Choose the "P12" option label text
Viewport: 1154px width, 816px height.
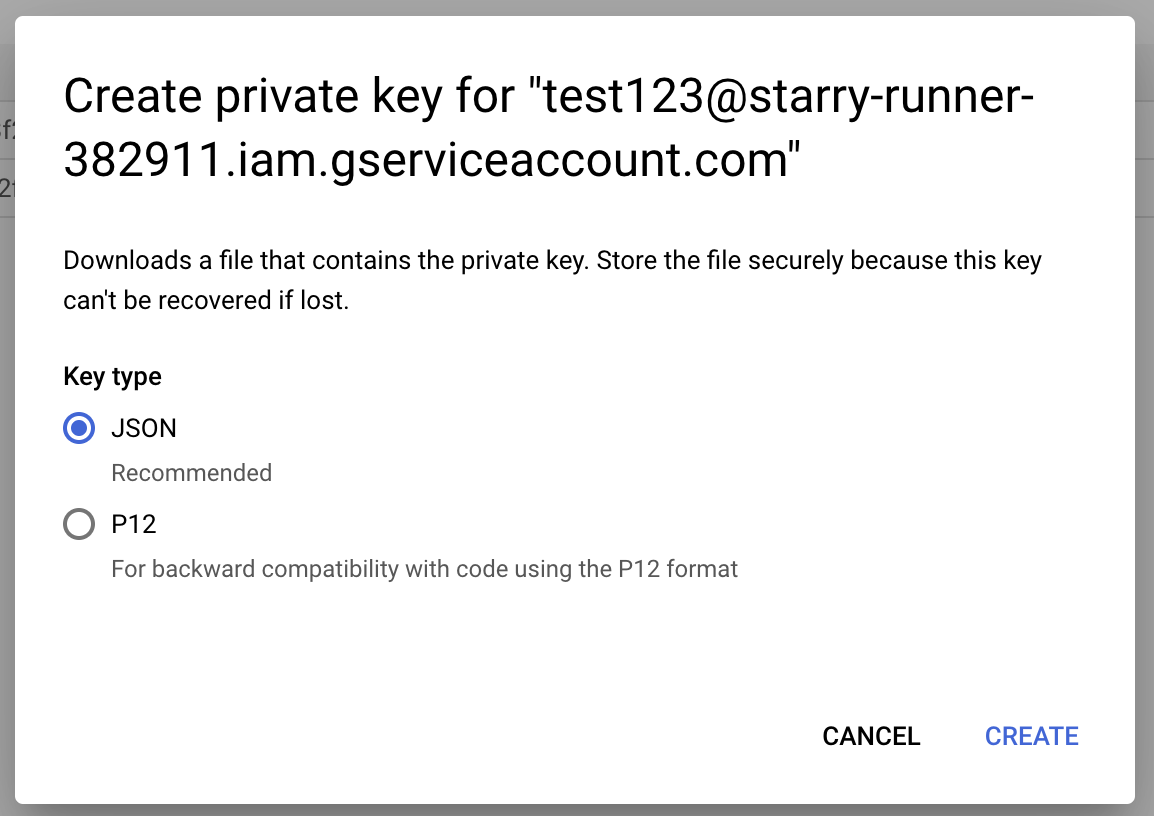(x=134, y=524)
